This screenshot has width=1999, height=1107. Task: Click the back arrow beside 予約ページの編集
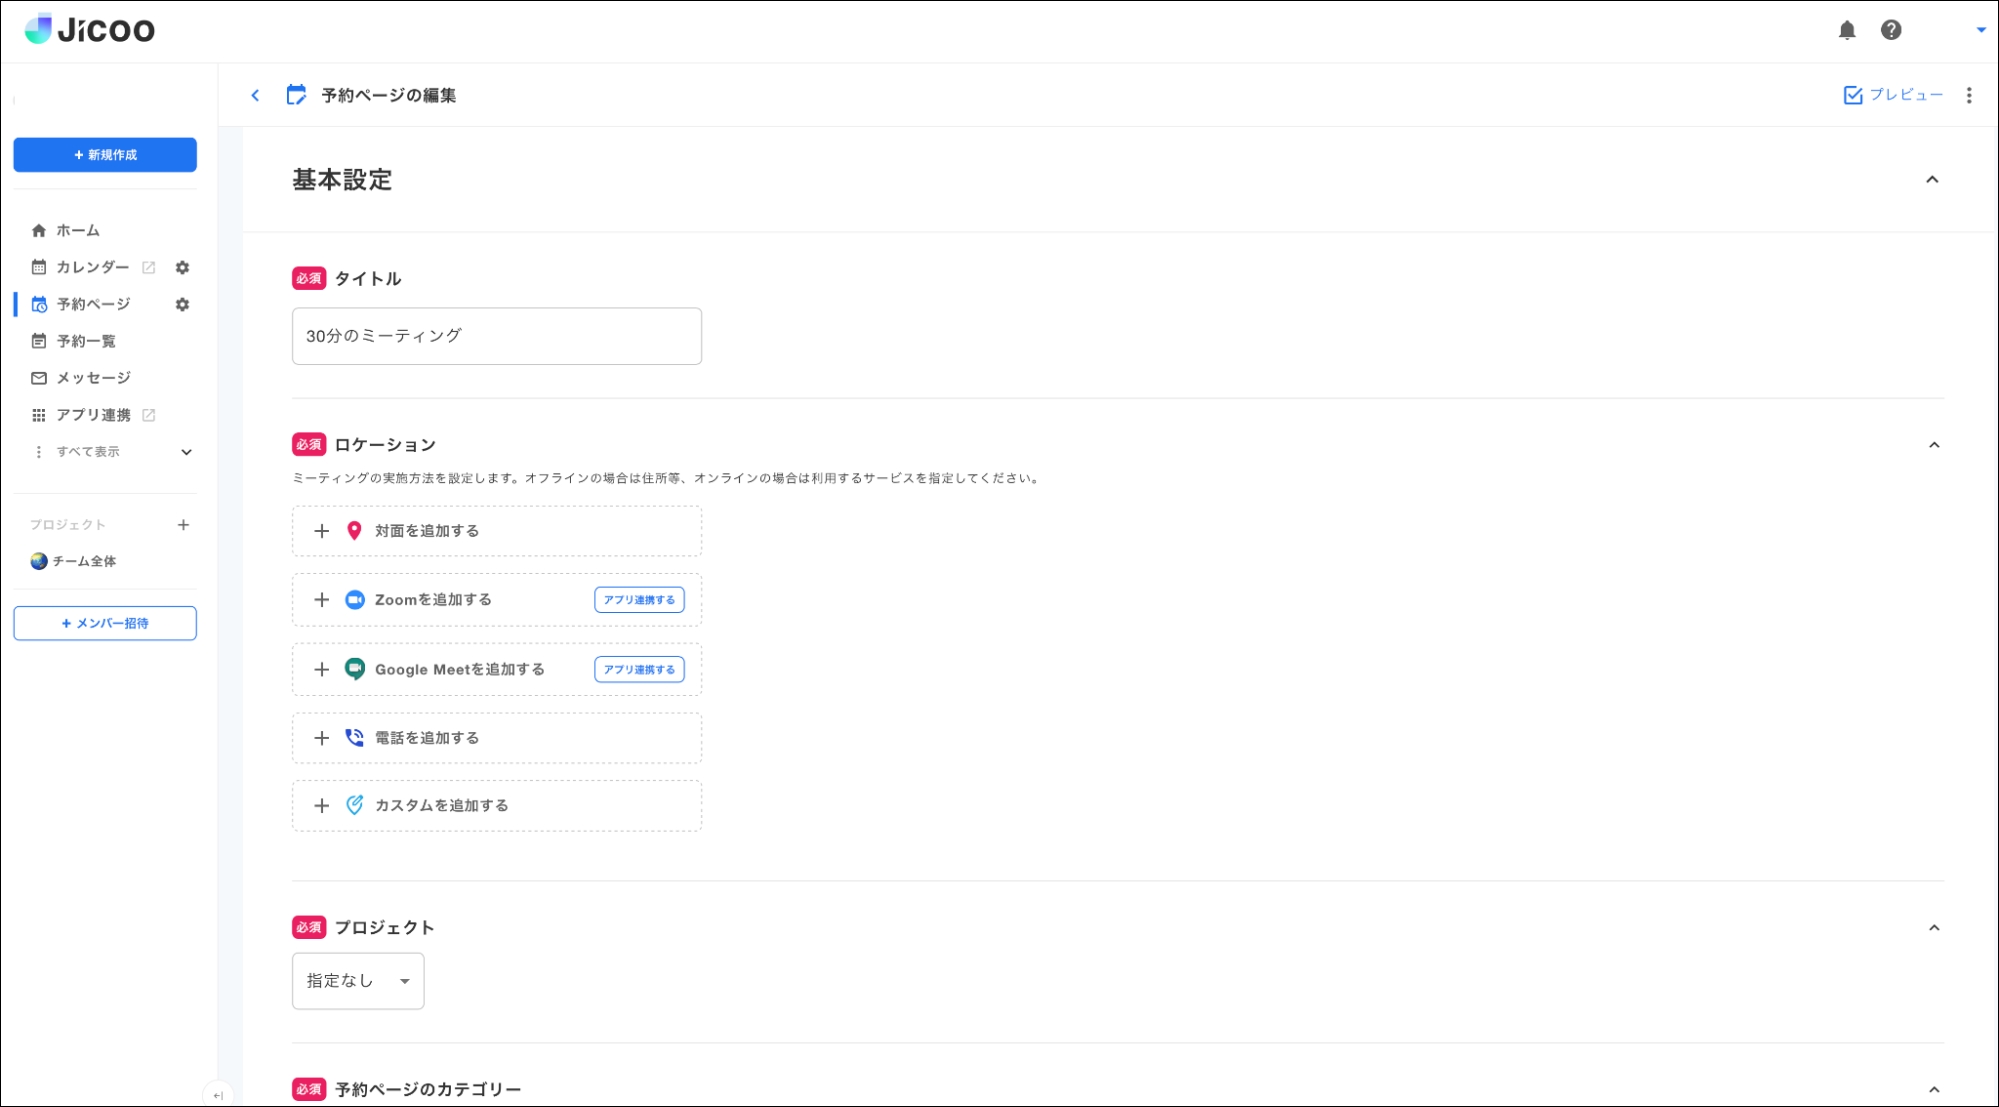(x=255, y=95)
